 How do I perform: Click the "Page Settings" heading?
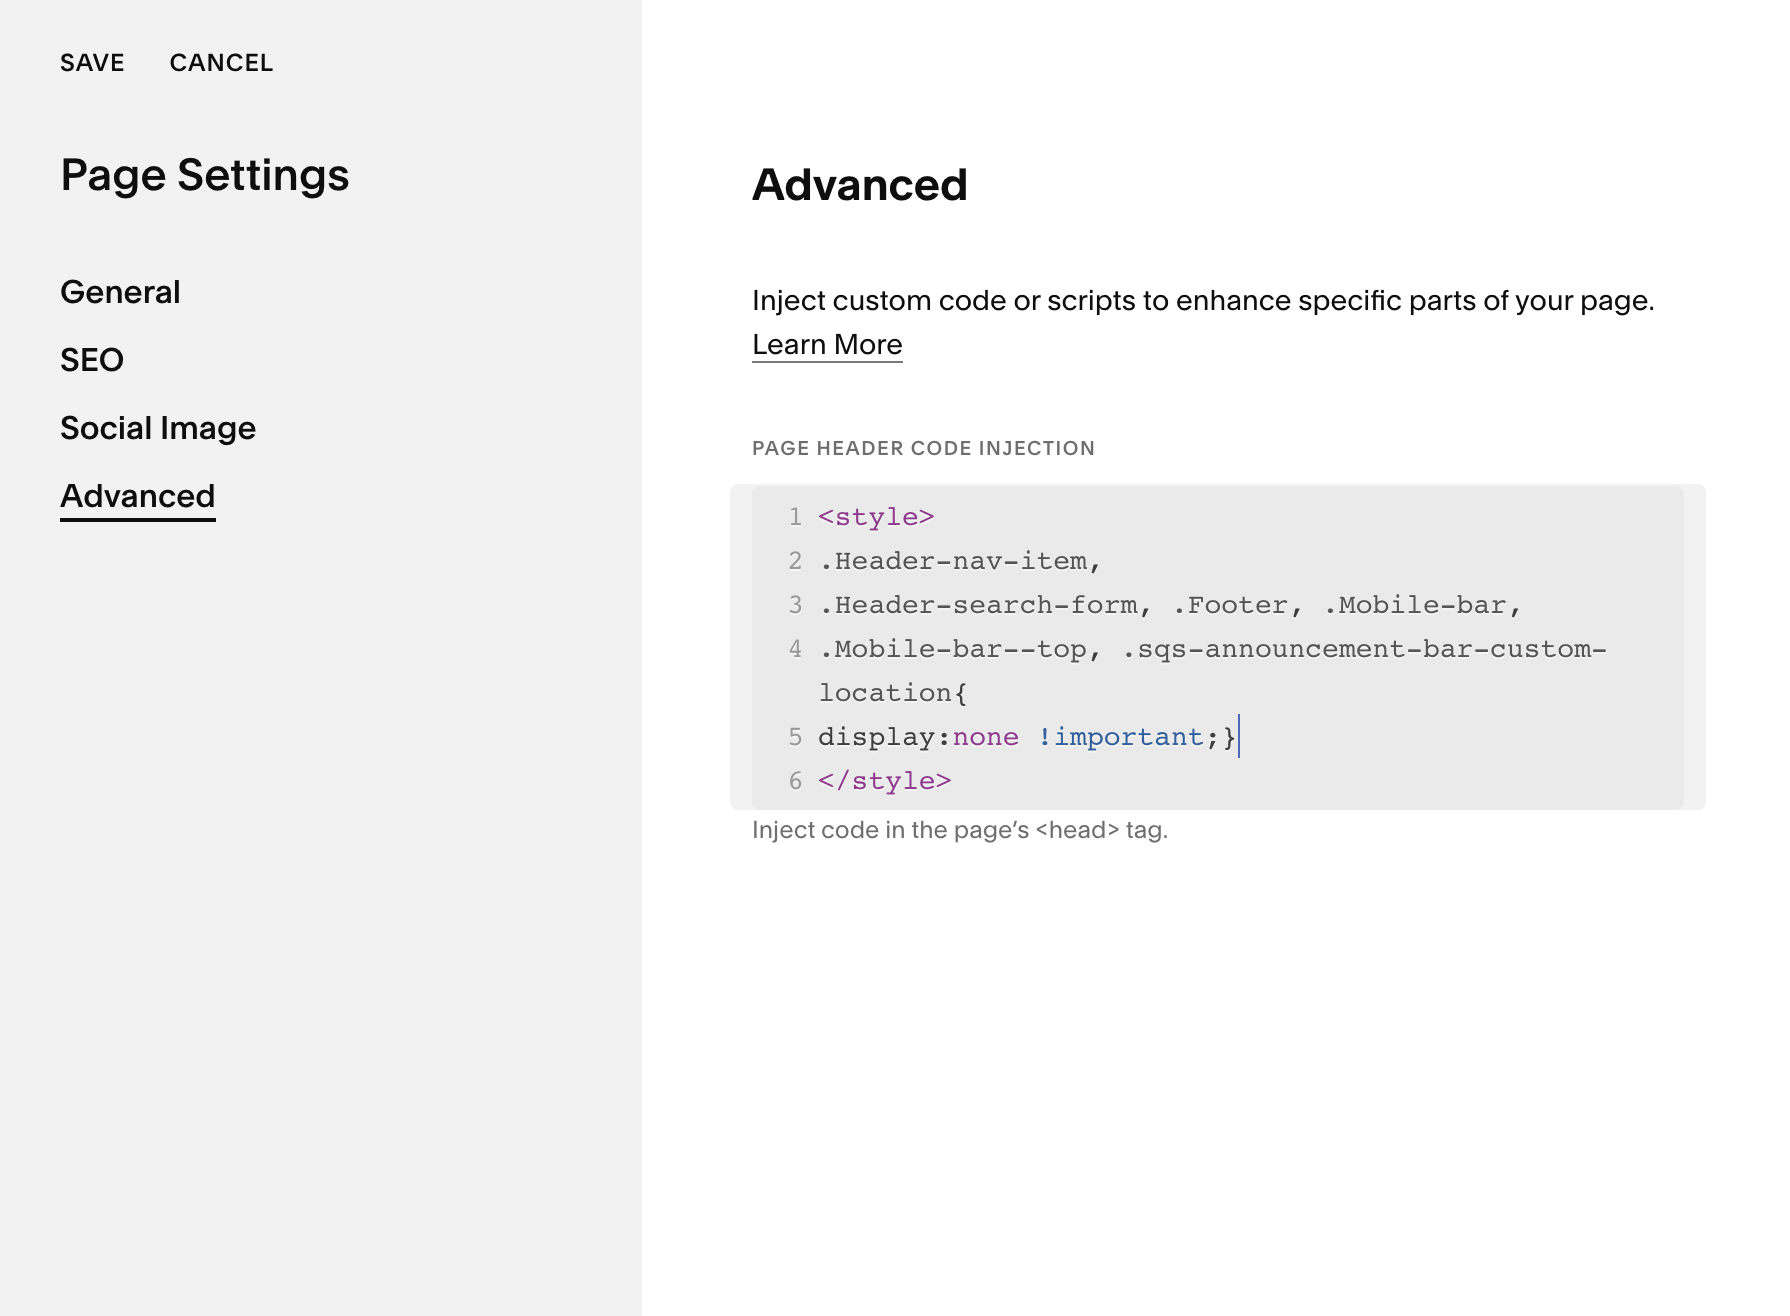(x=205, y=175)
